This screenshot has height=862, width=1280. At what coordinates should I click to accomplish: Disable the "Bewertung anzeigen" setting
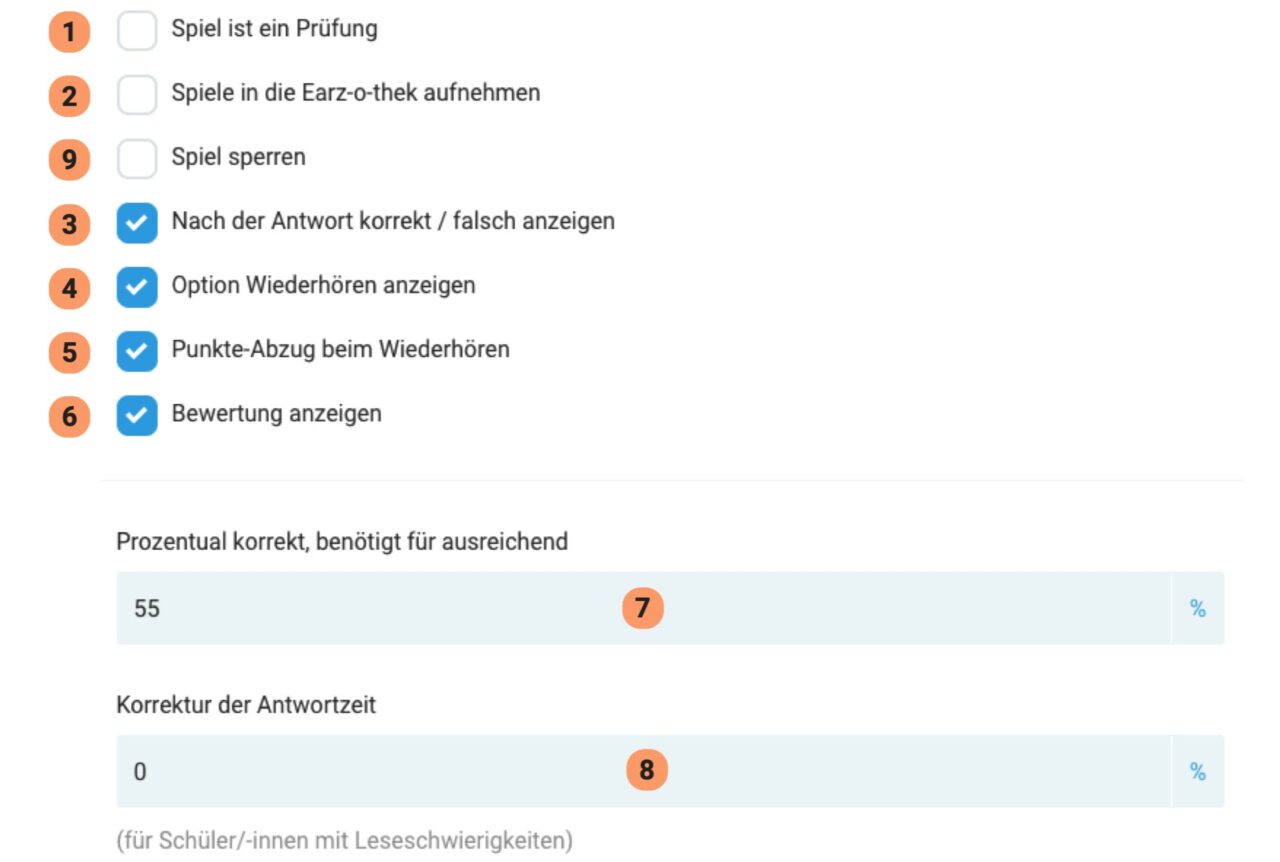[137, 415]
